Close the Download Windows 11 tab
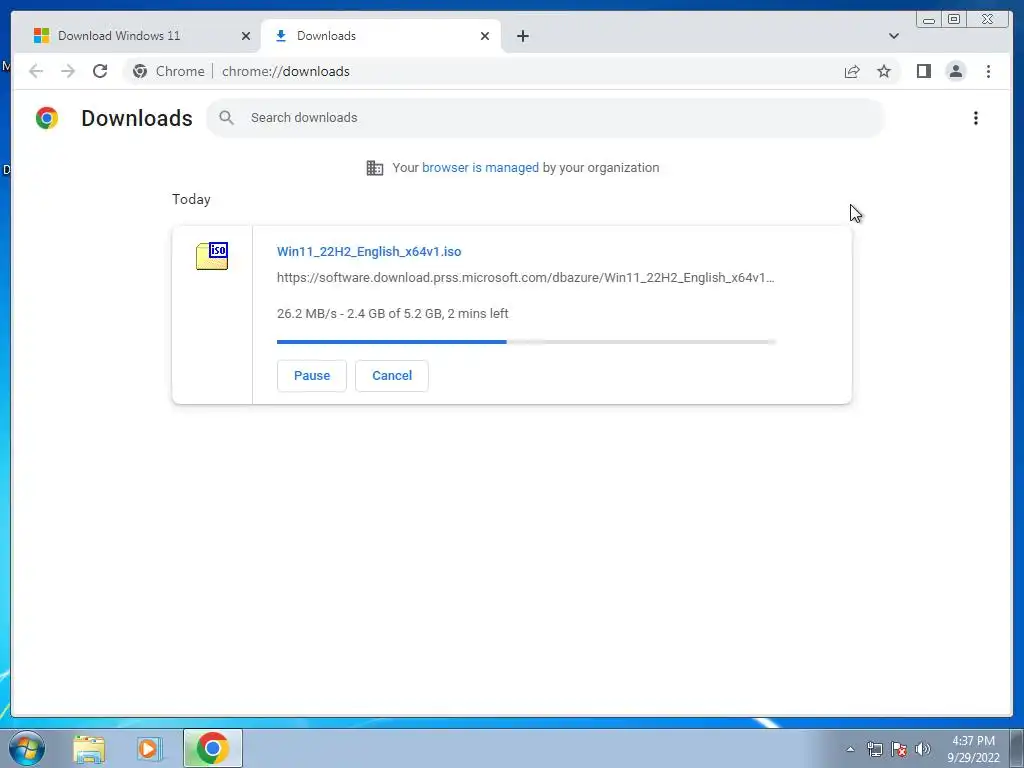Image resolution: width=1024 pixels, height=768 pixels. point(246,36)
